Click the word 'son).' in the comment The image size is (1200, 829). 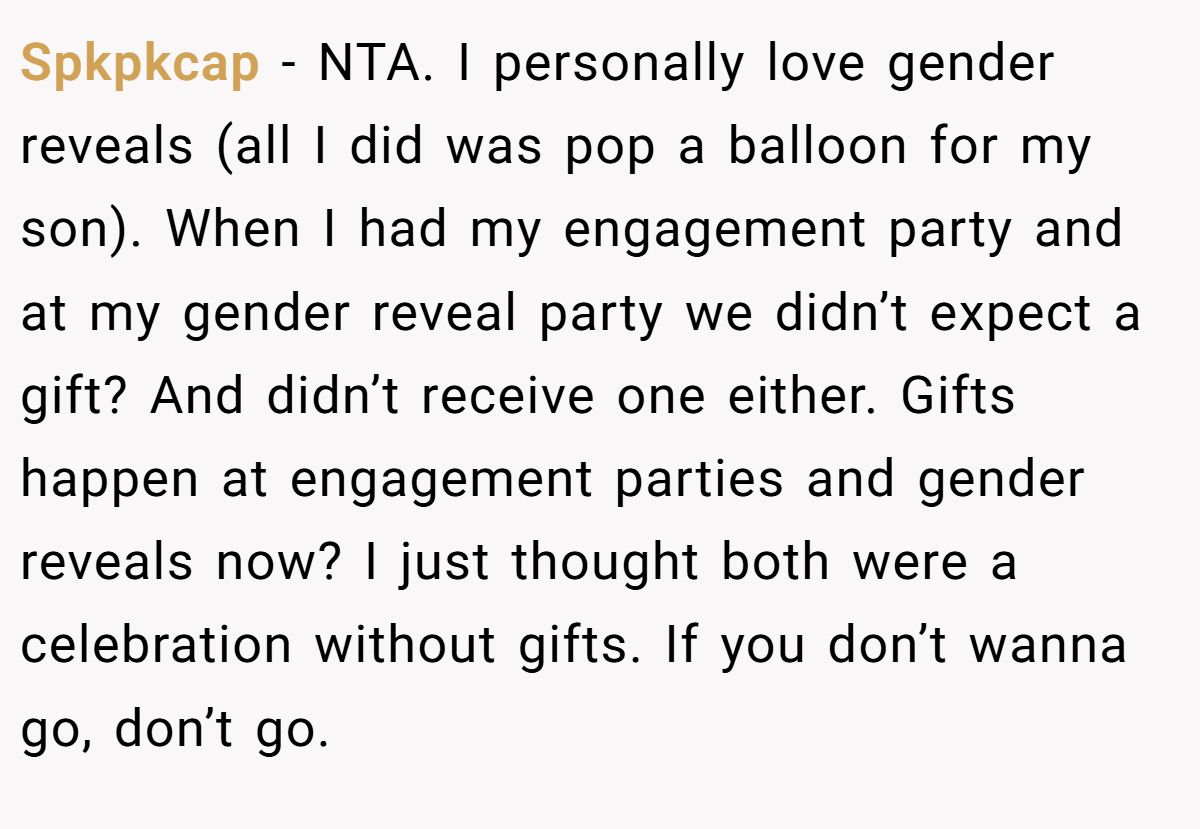point(83,232)
